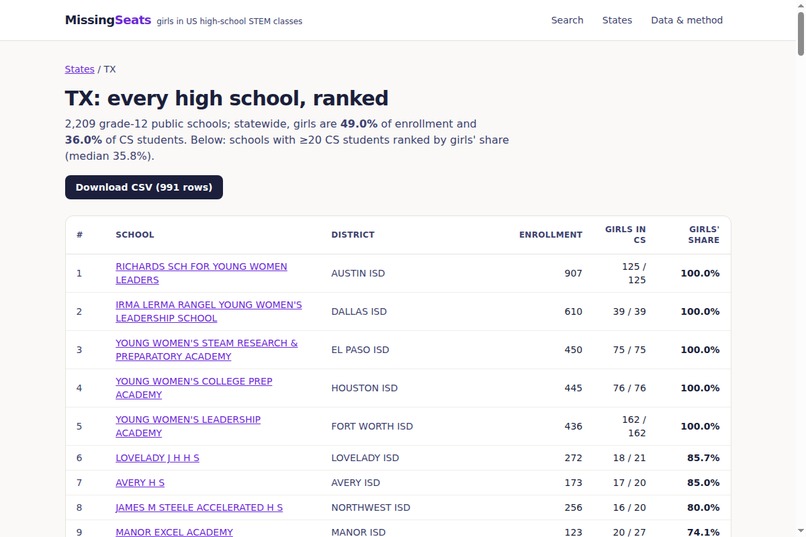Click girls' share value 80.0%

click(x=703, y=508)
